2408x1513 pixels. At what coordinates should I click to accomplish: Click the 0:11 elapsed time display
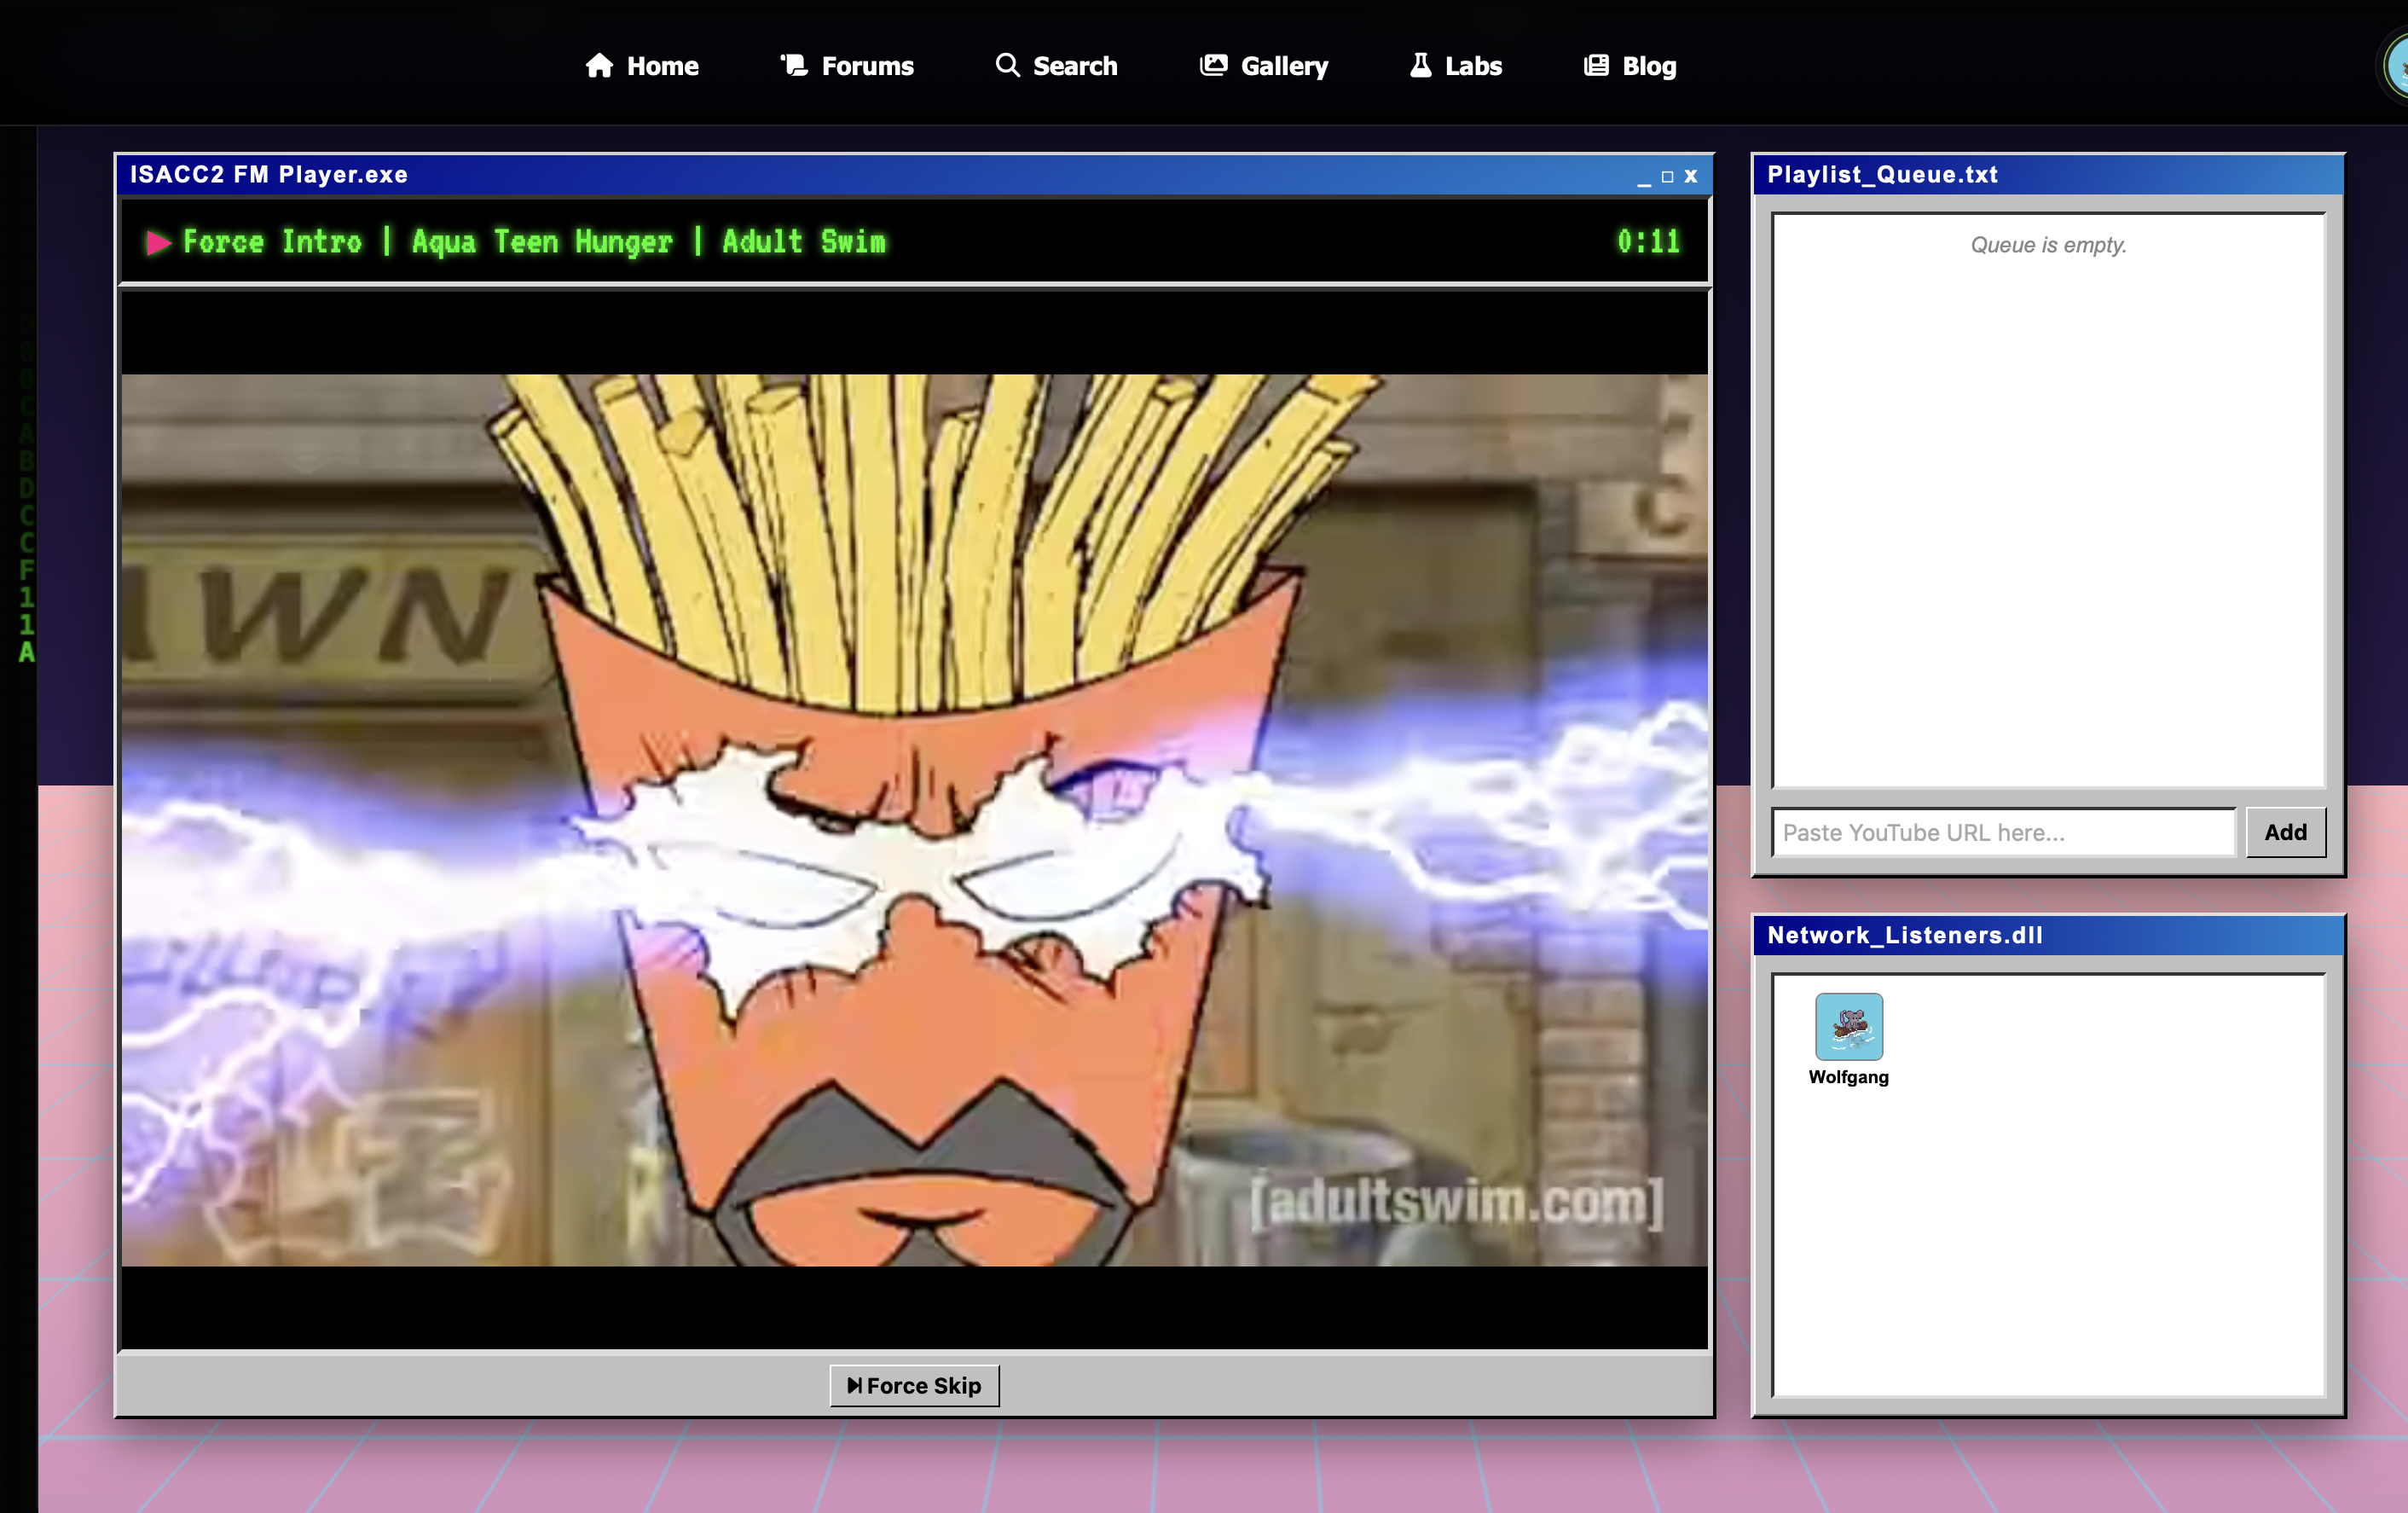(1648, 242)
